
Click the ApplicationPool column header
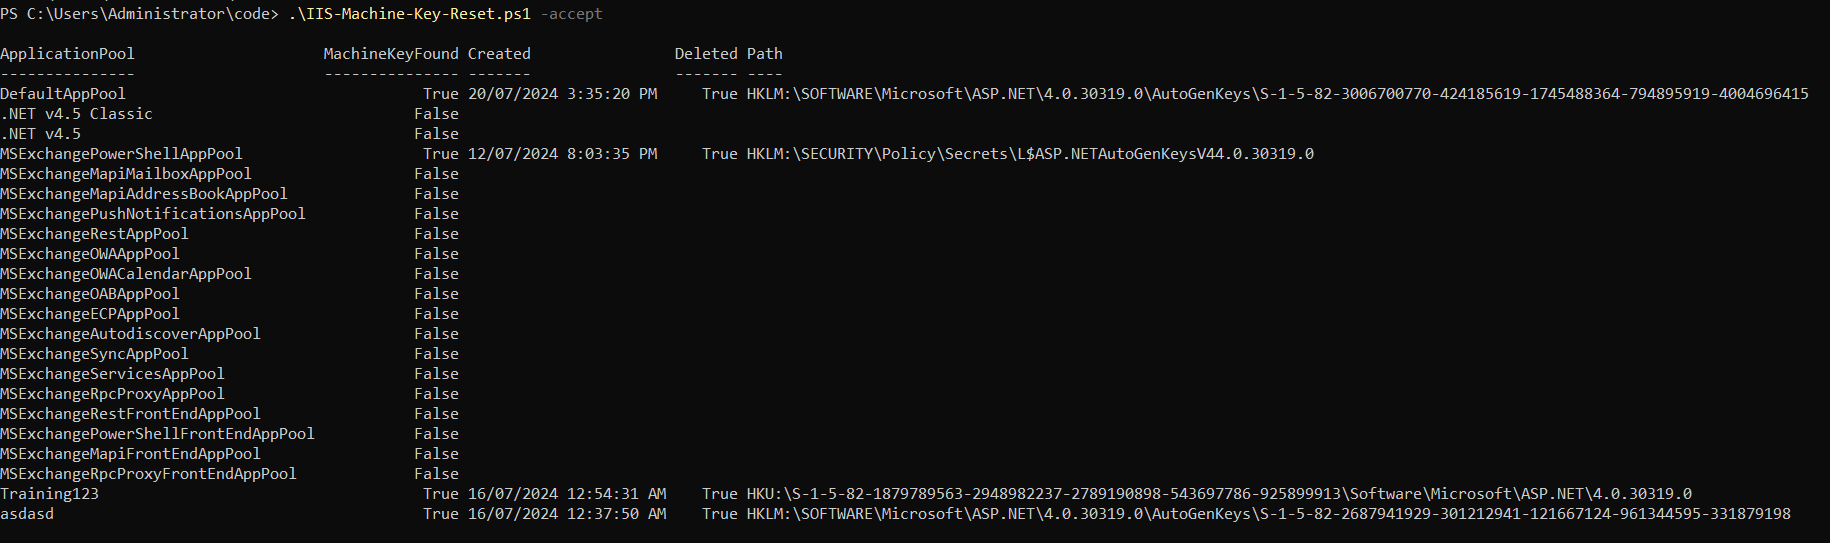pyautogui.click(x=67, y=54)
